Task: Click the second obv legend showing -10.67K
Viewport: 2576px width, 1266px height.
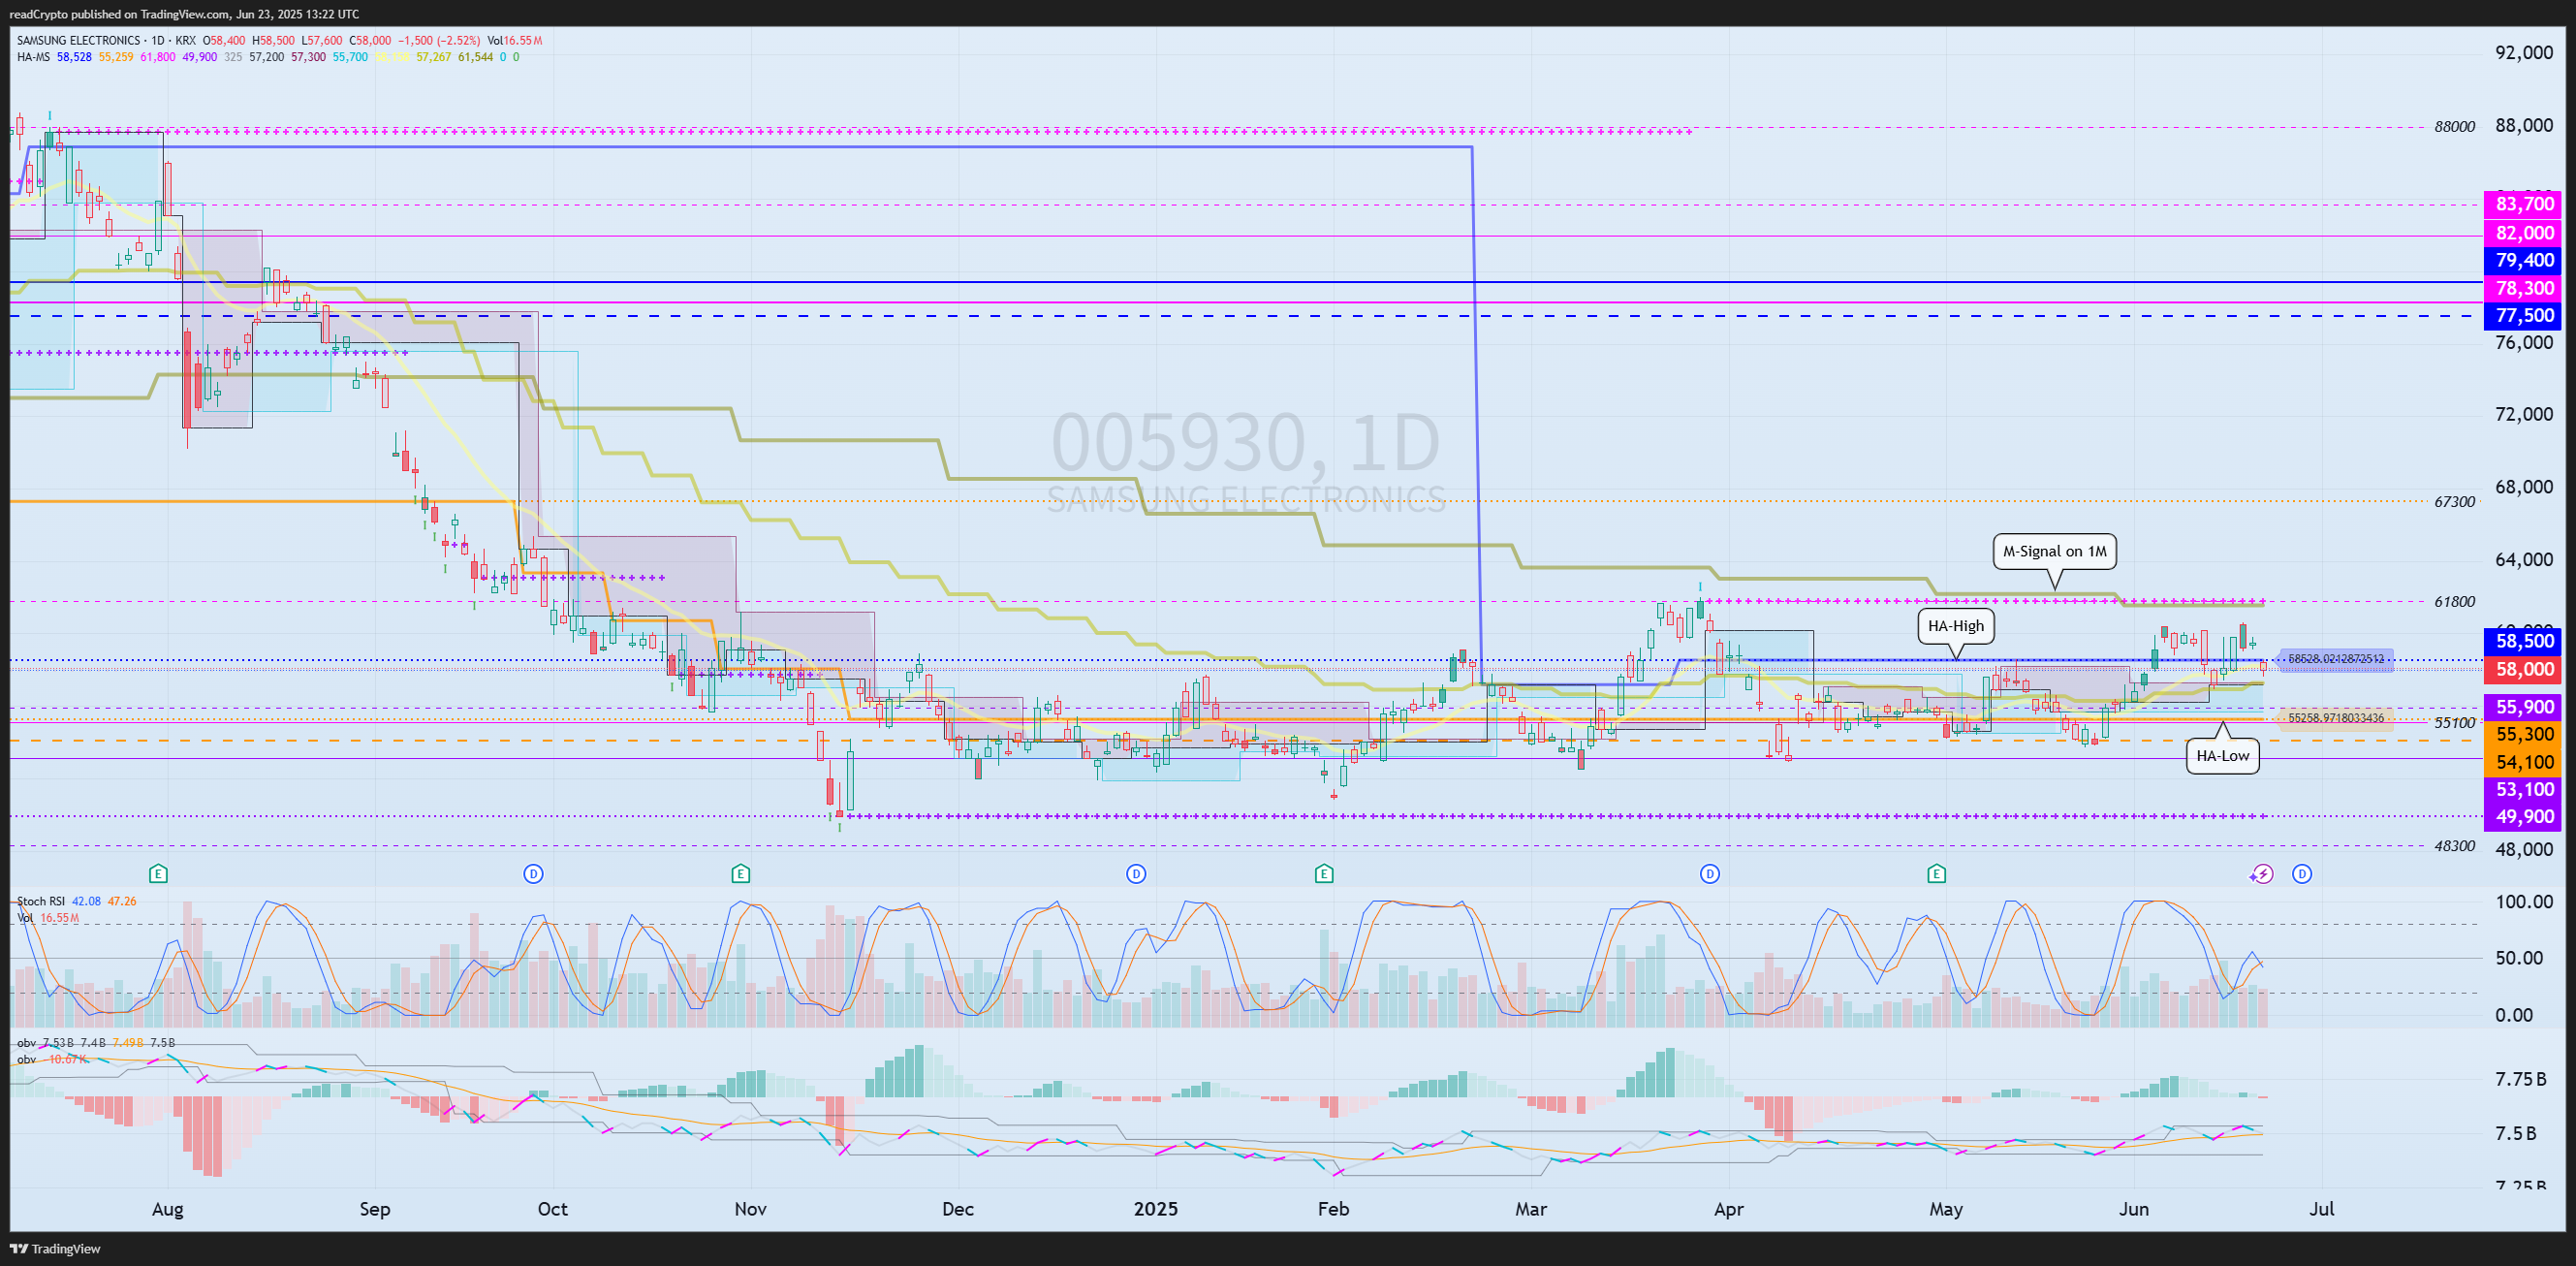Action: coord(52,1059)
